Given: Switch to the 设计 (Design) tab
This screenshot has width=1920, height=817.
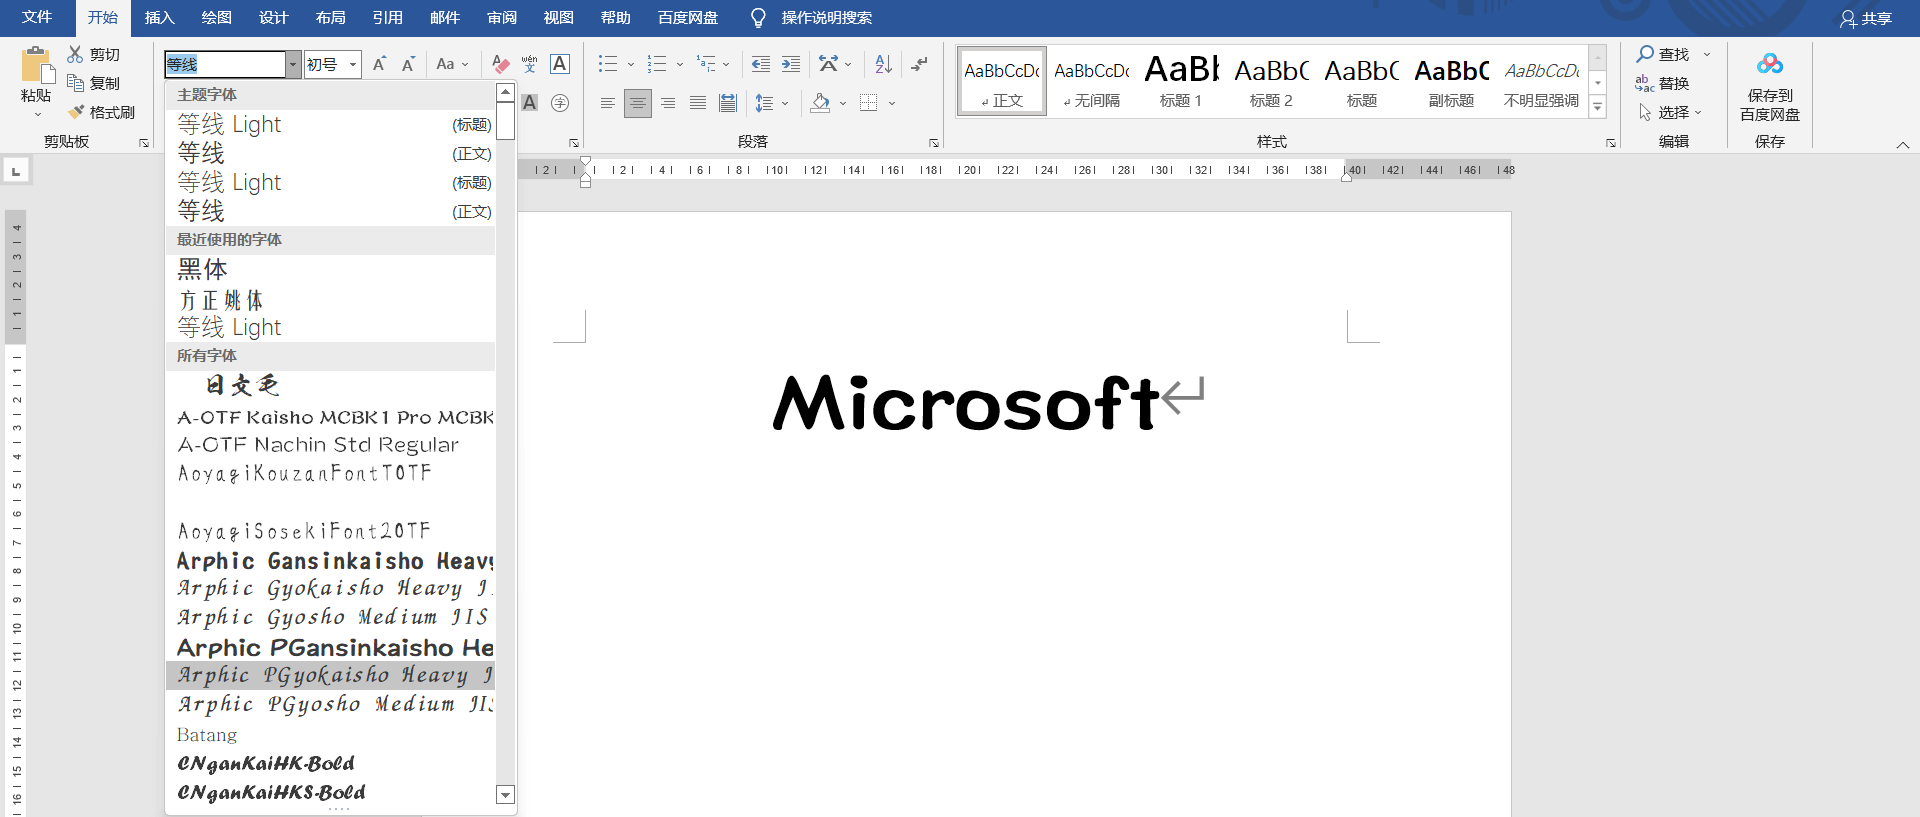Looking at the screenshot, I should coord(273,17).
